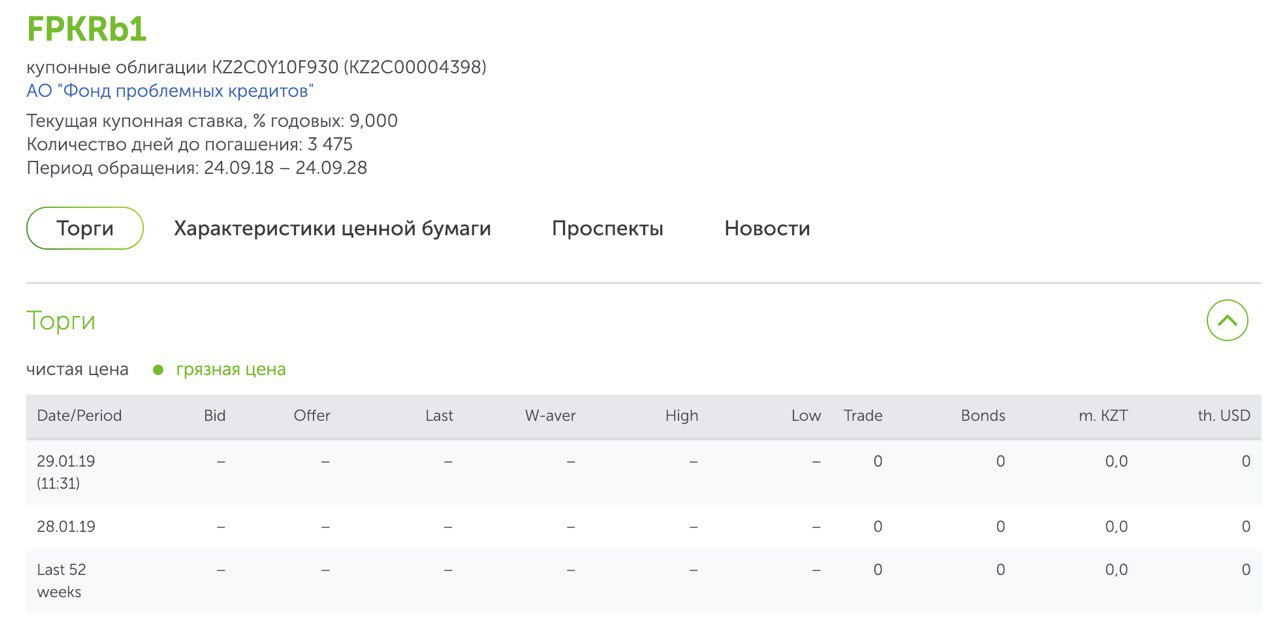Click the Date/Period column header
Screen dimensions: 1280x630
(79, 415)
